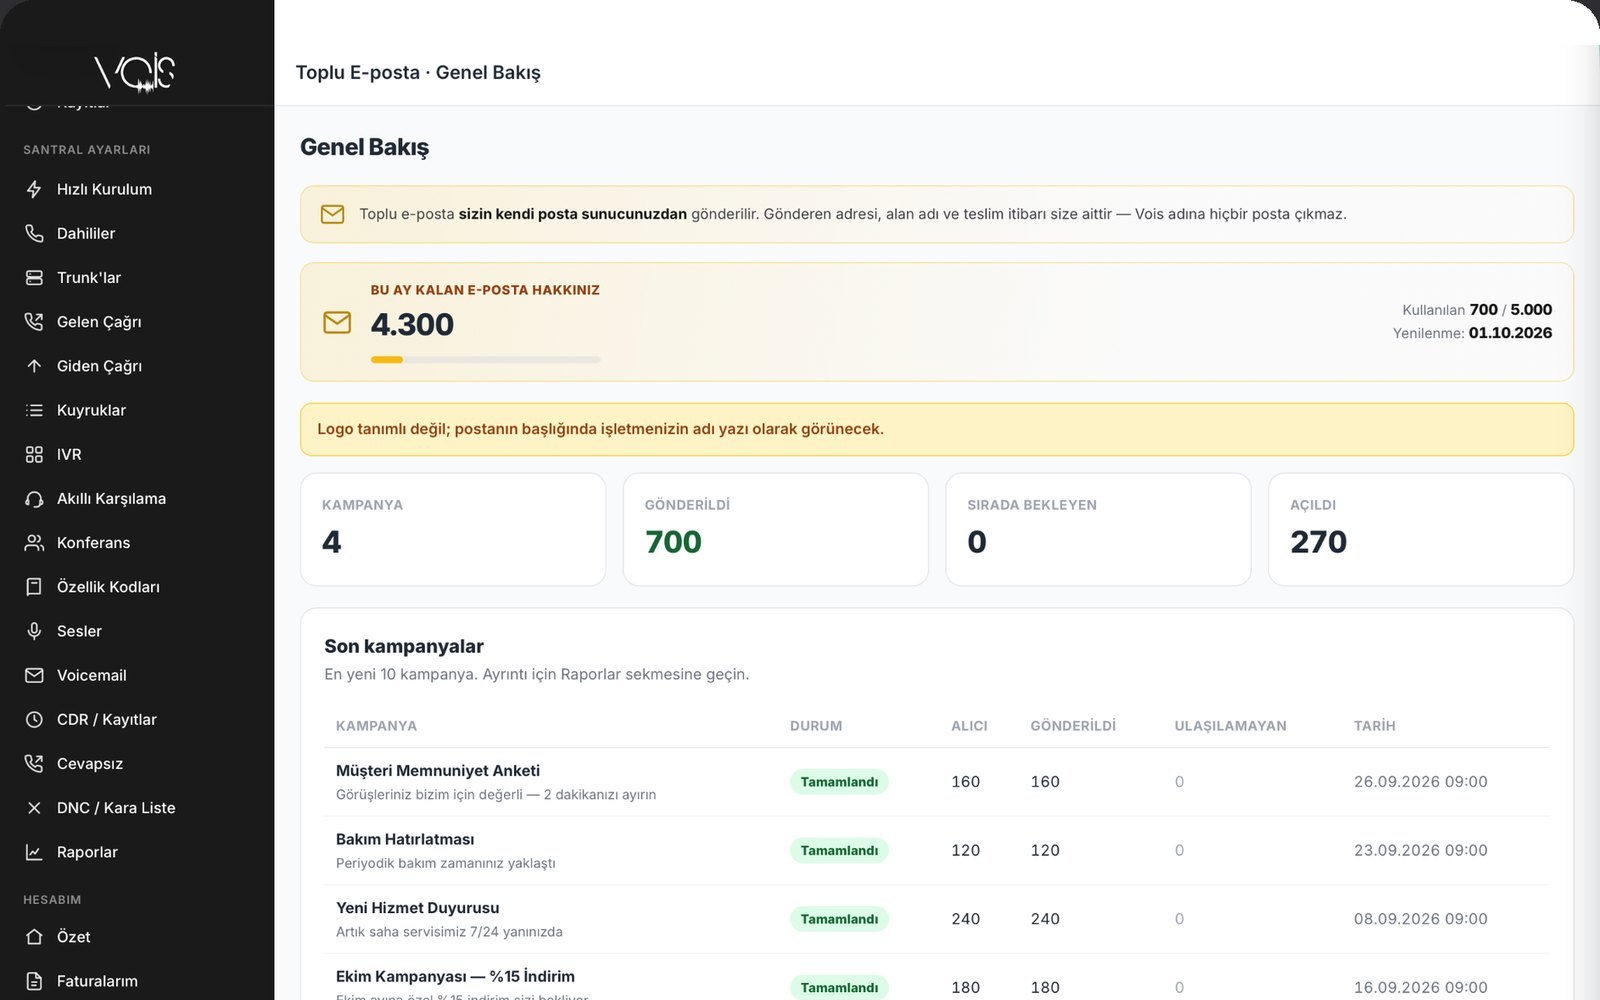
Task: Click the Kampanya count card
Action: click(x=453, y=529)
